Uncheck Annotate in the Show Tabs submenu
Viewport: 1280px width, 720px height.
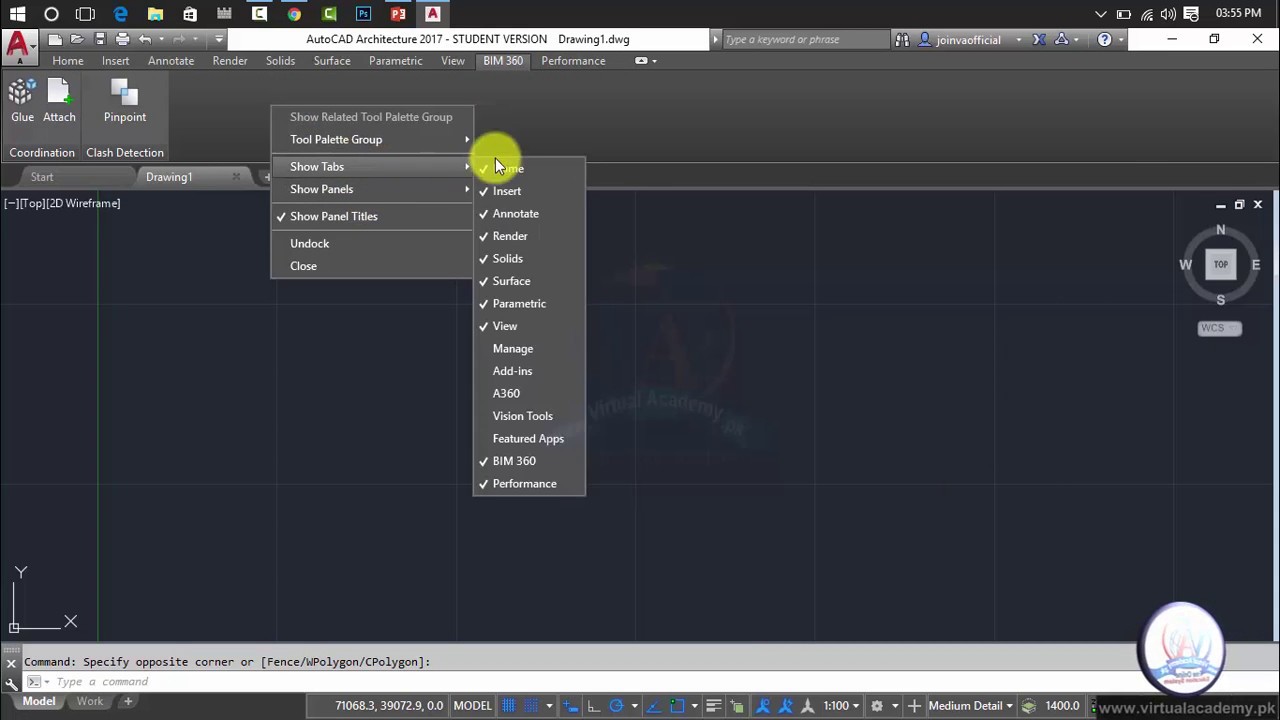pos(529,214)
